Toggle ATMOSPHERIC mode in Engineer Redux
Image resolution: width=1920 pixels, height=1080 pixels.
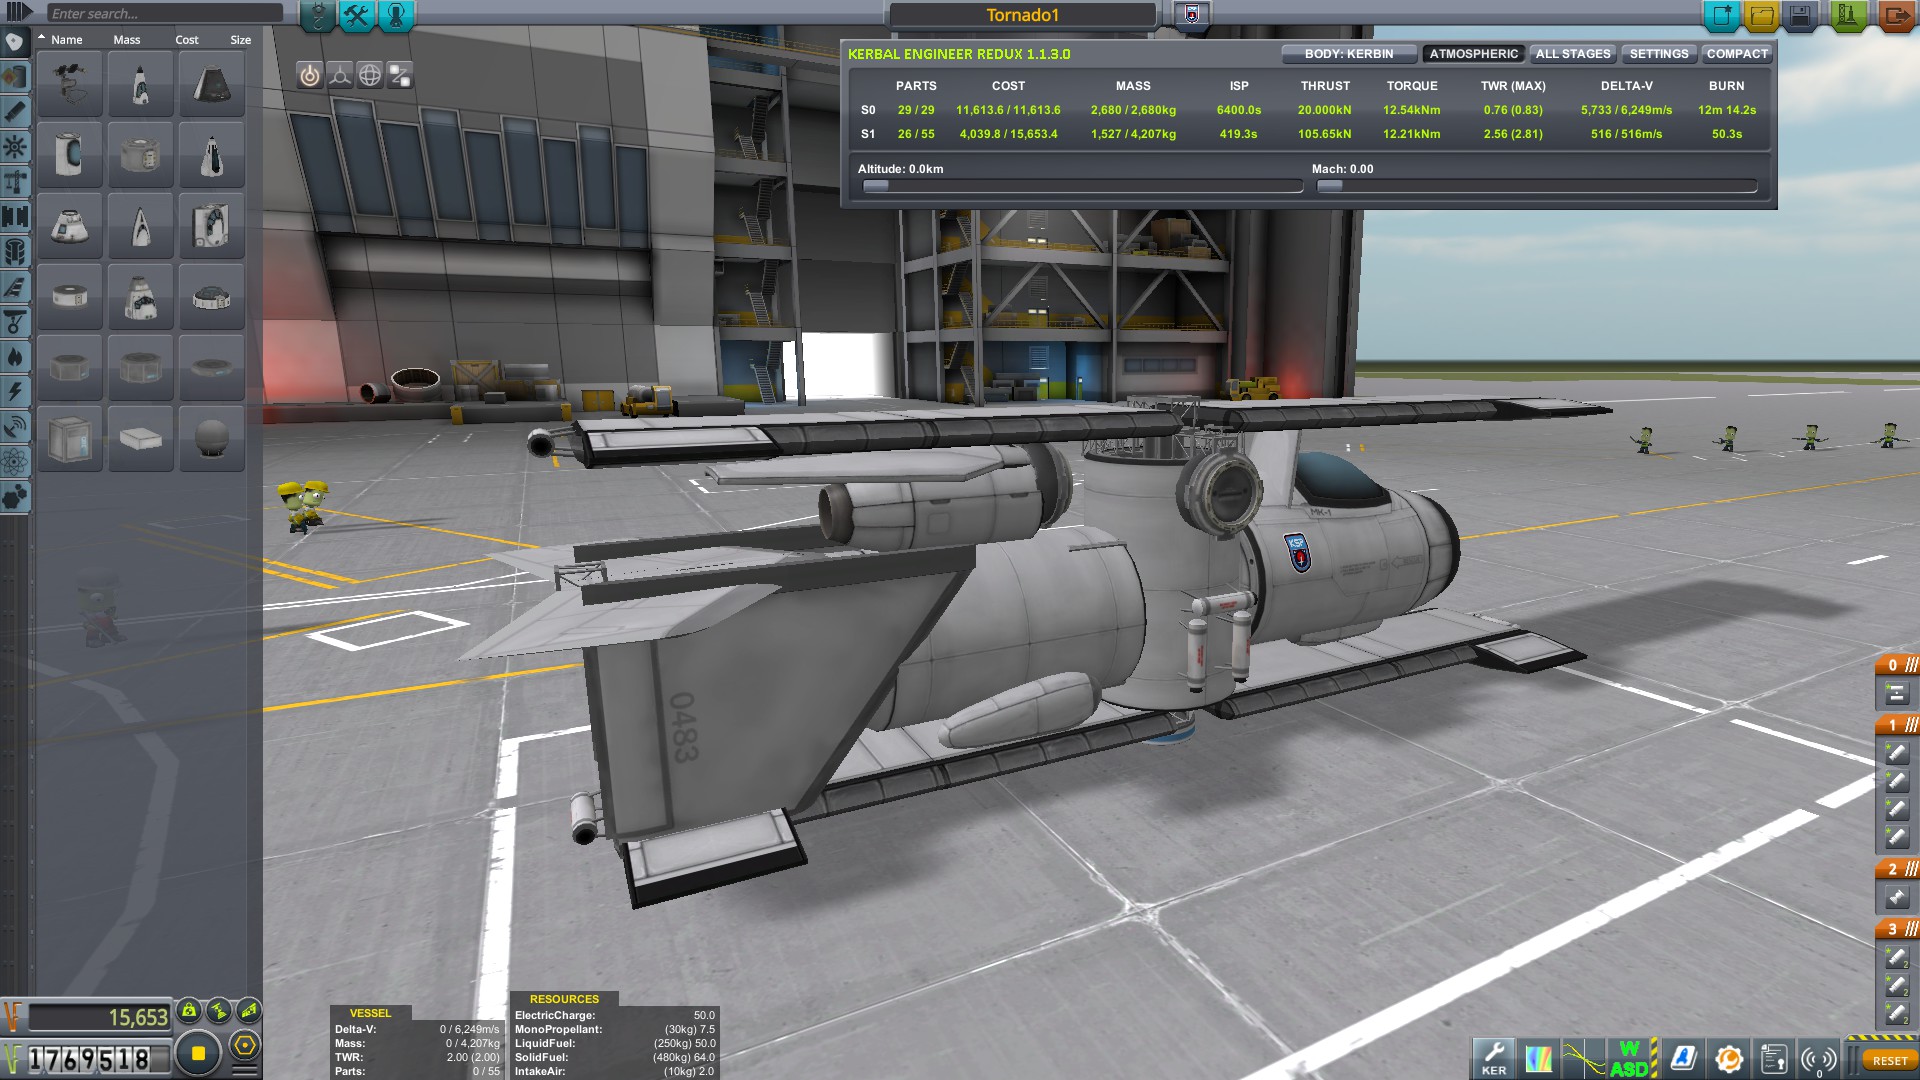pyautogui.click(x=1473, y=54)
